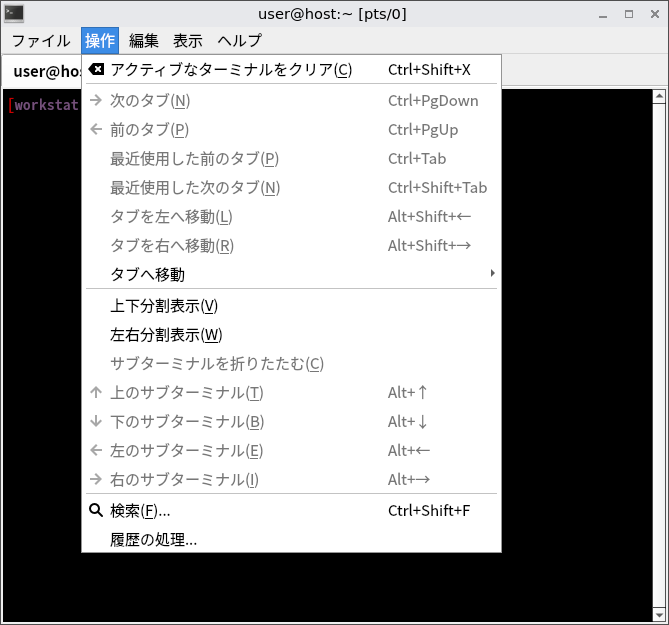The image size is (669, 625).
Task: Click the lower subterminal down-arrow icon
Action: [96, 422]
